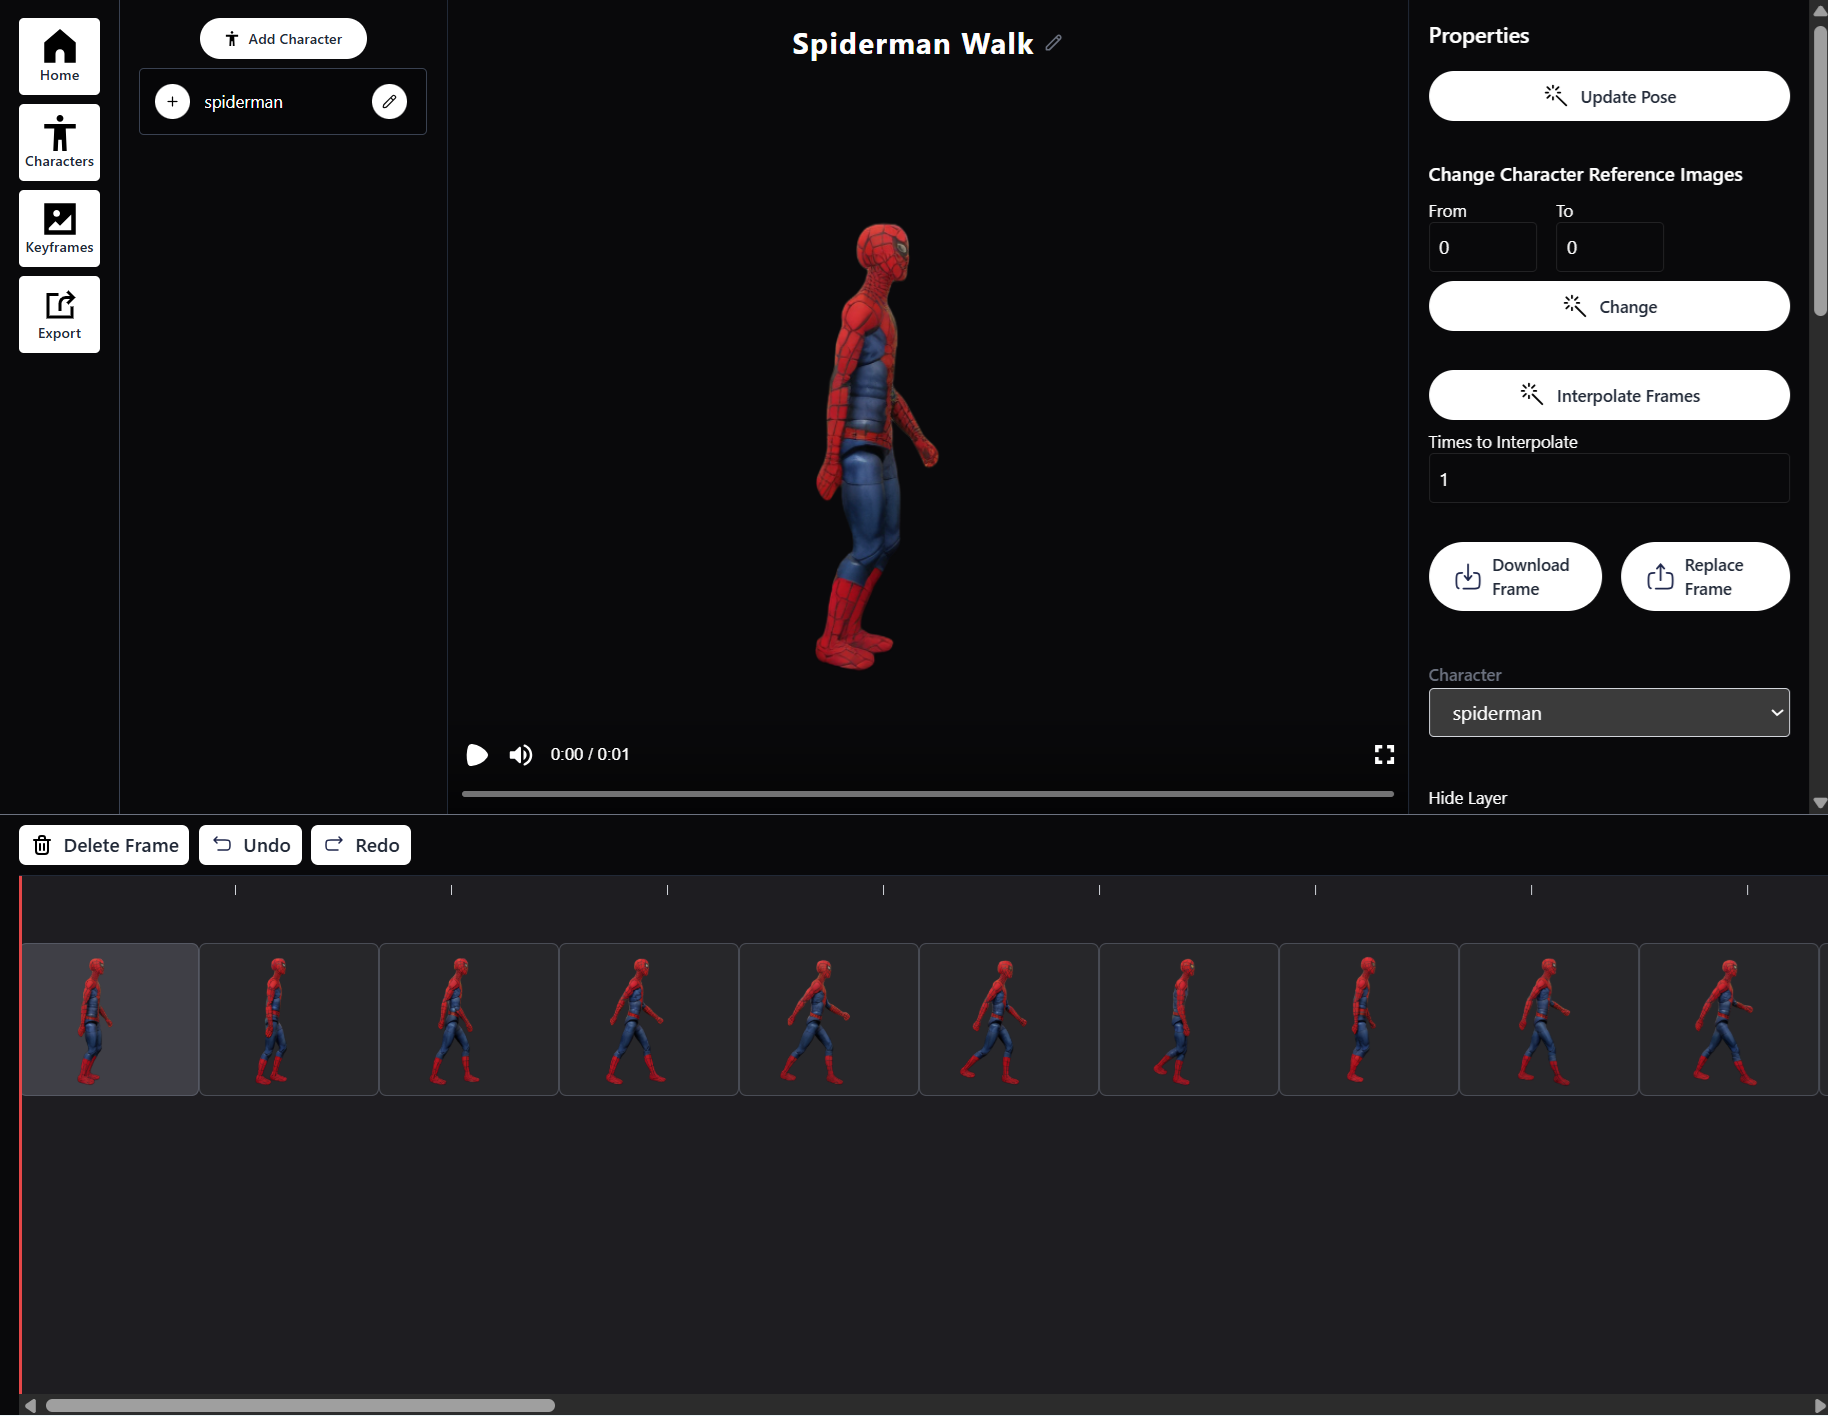Click the Update Pose button
Viewport: 1828px width, 1416px height.
pos(1608,97)
